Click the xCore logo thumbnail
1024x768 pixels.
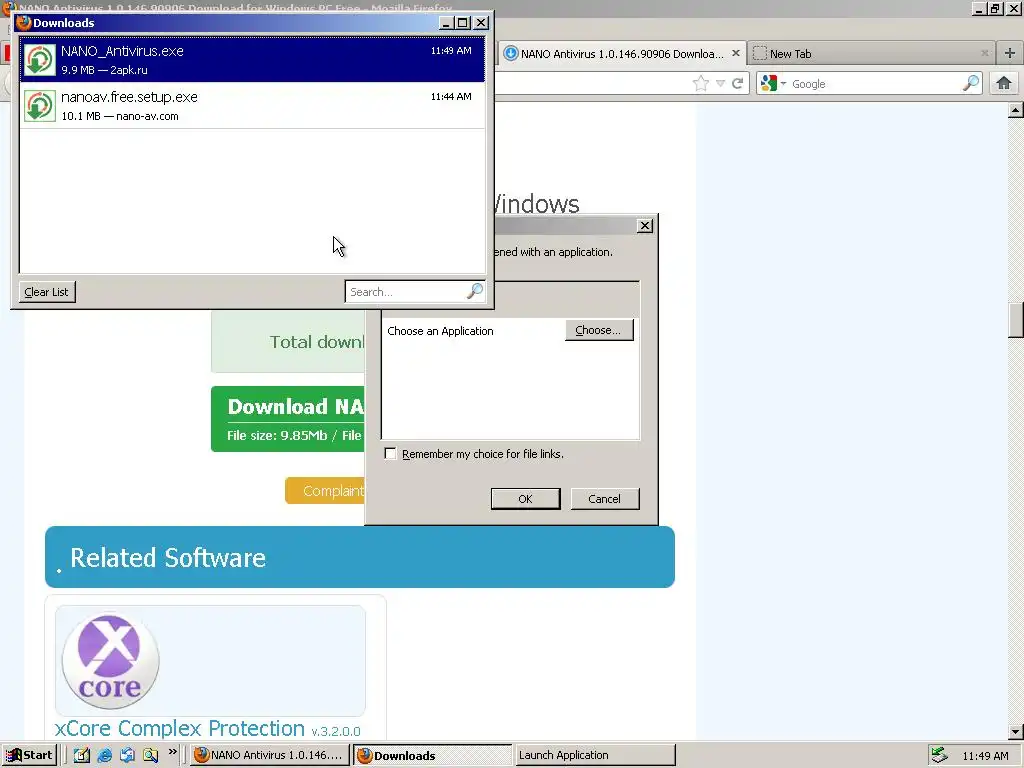click(110, 661)
